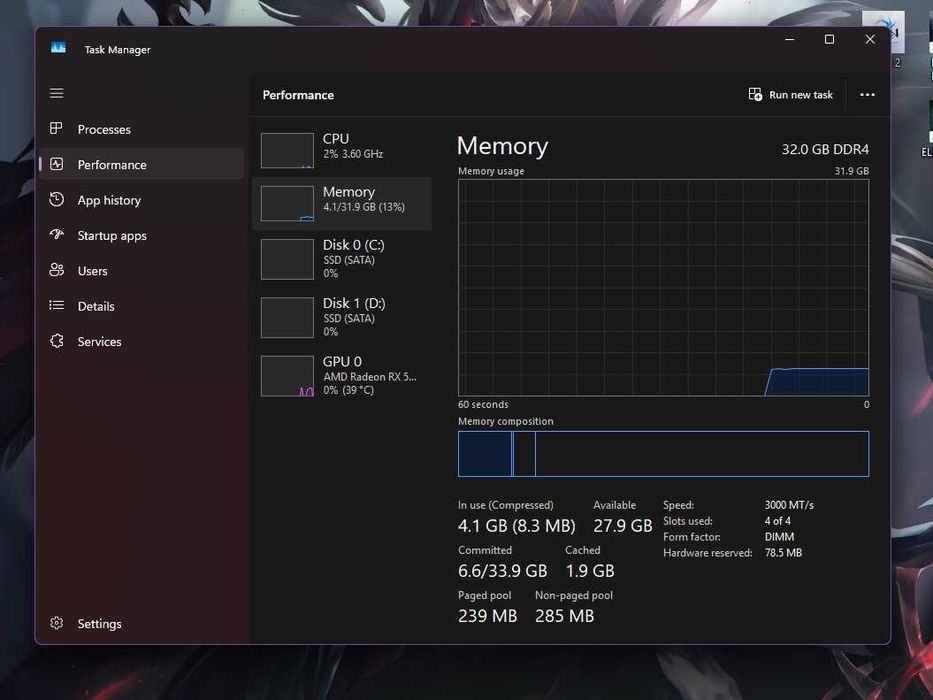Click the Run new task button

791,95
